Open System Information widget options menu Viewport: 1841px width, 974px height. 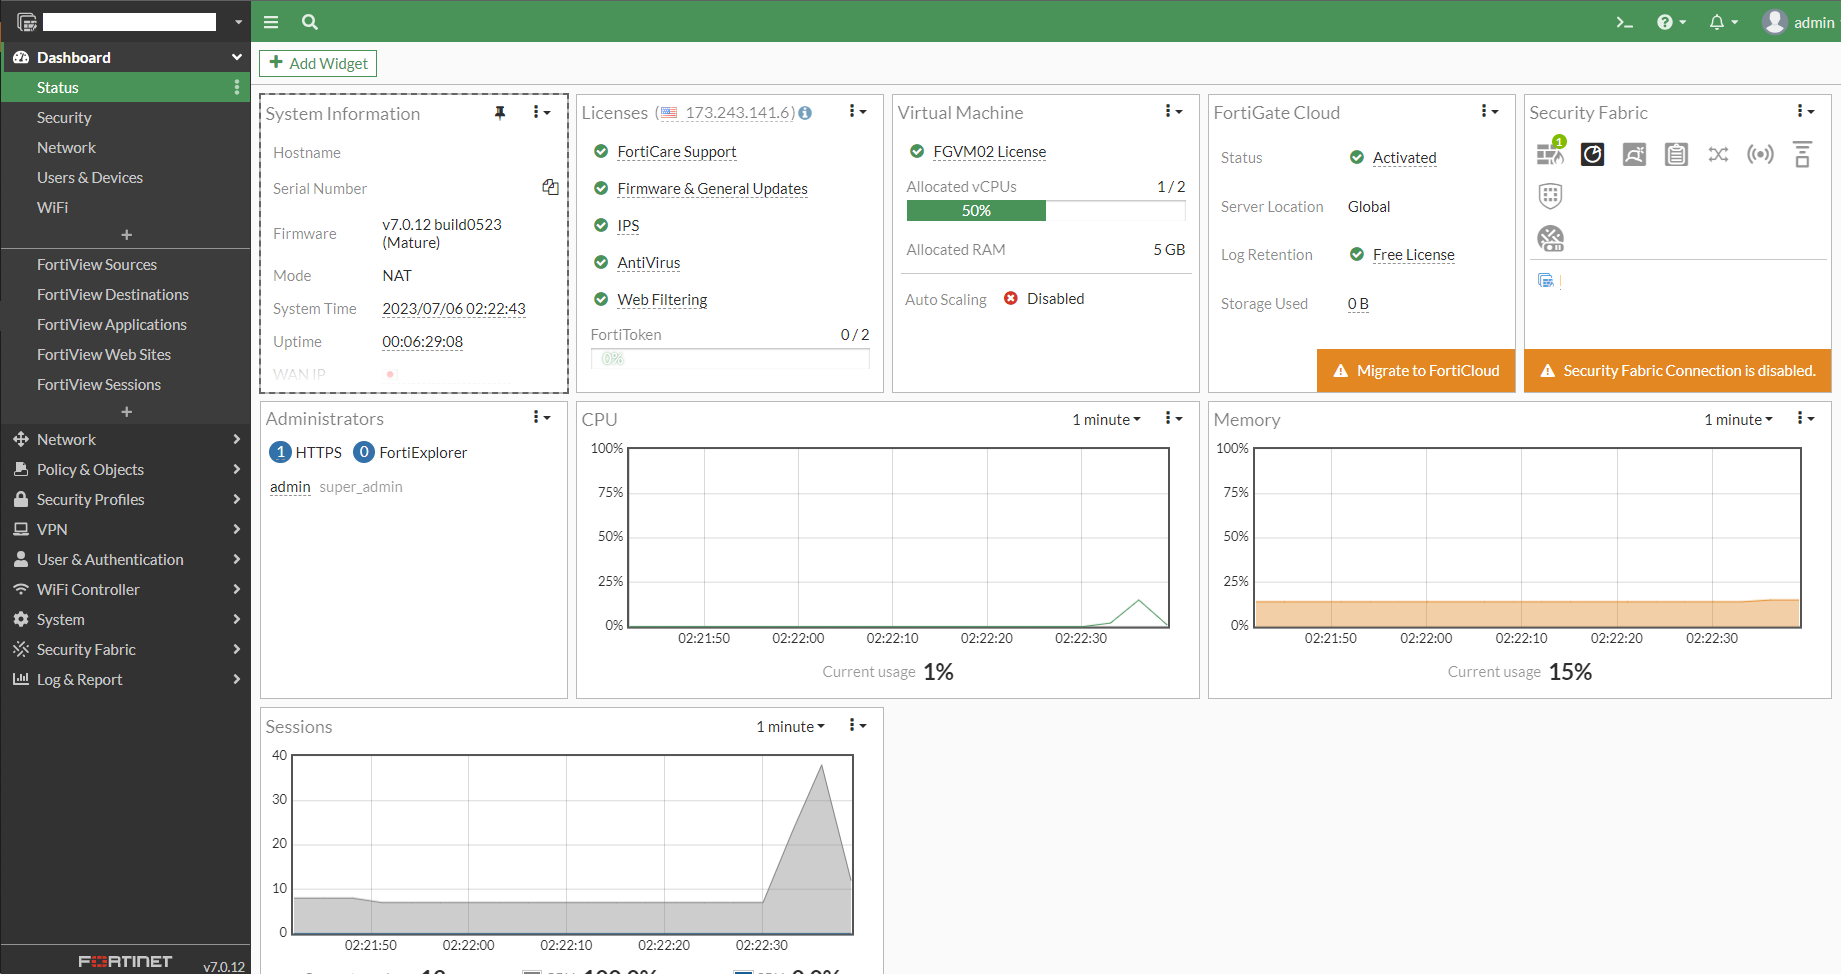[x=541, y=113]
